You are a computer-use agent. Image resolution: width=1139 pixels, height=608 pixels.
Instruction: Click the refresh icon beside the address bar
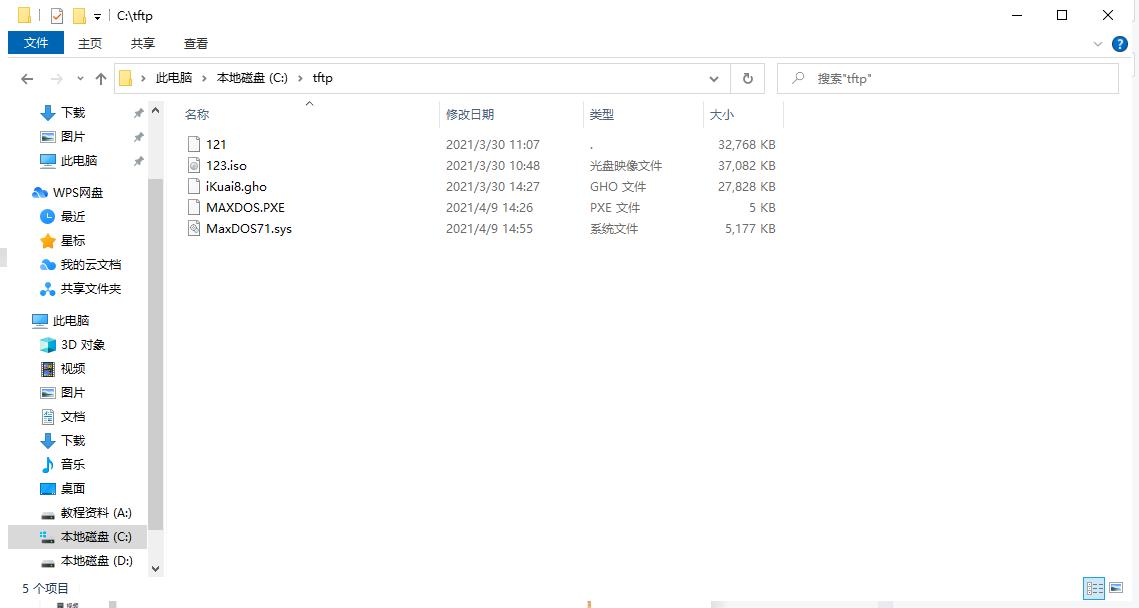coord(746,78)
